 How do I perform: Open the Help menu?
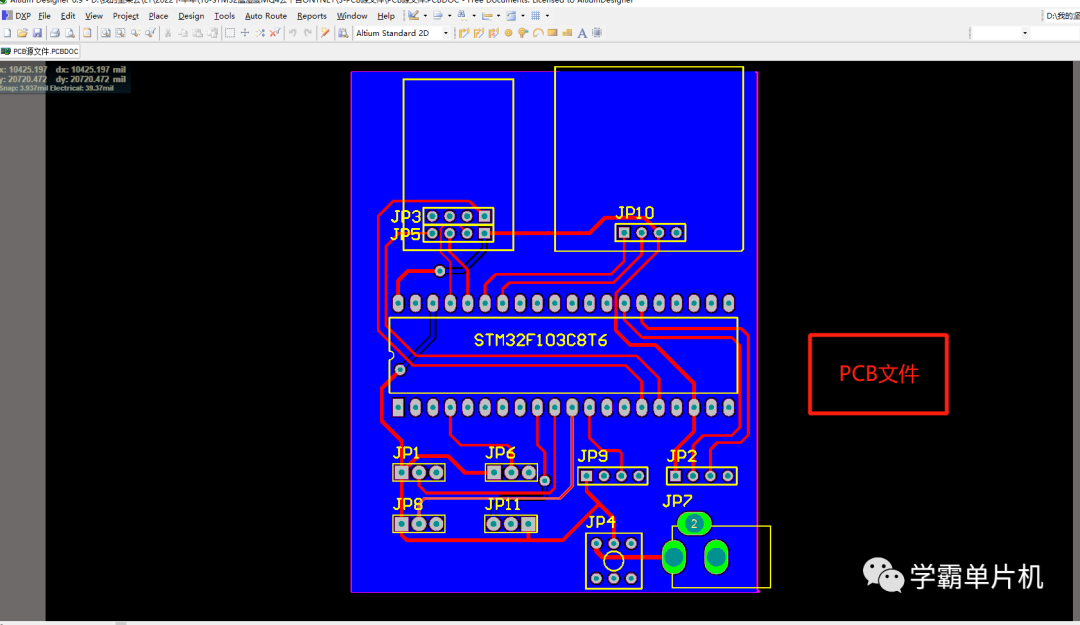[x=386, y=16]
